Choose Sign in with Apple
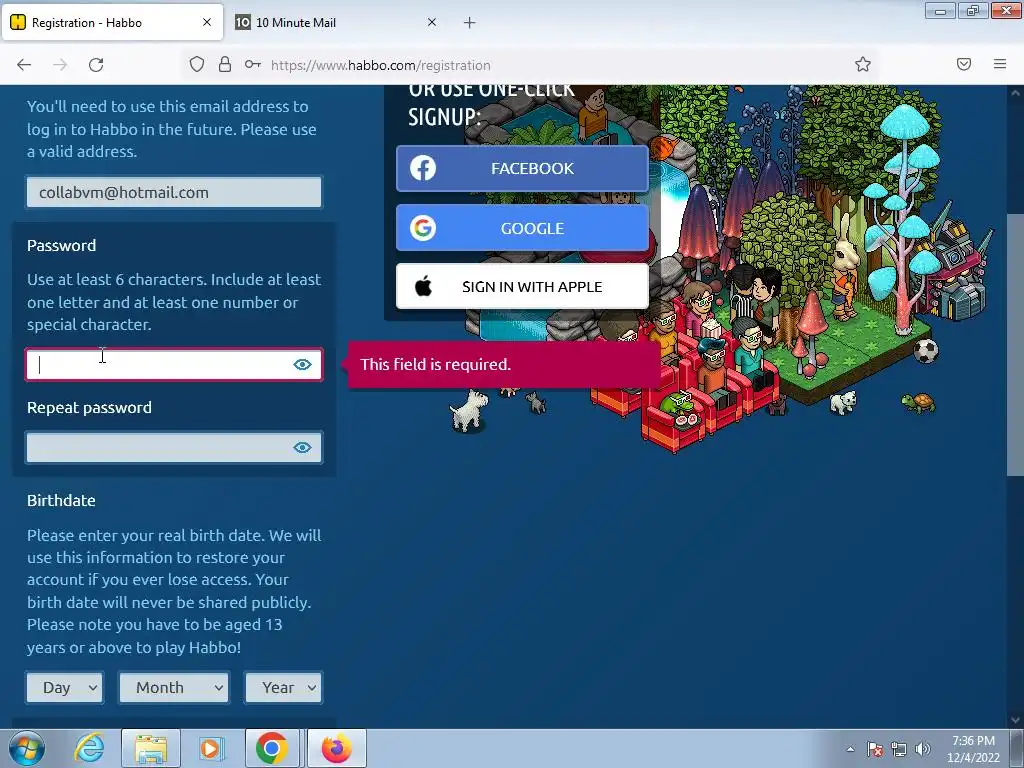Image resolution: width=1024 pixels, height=768 pixels. point(522,287)
